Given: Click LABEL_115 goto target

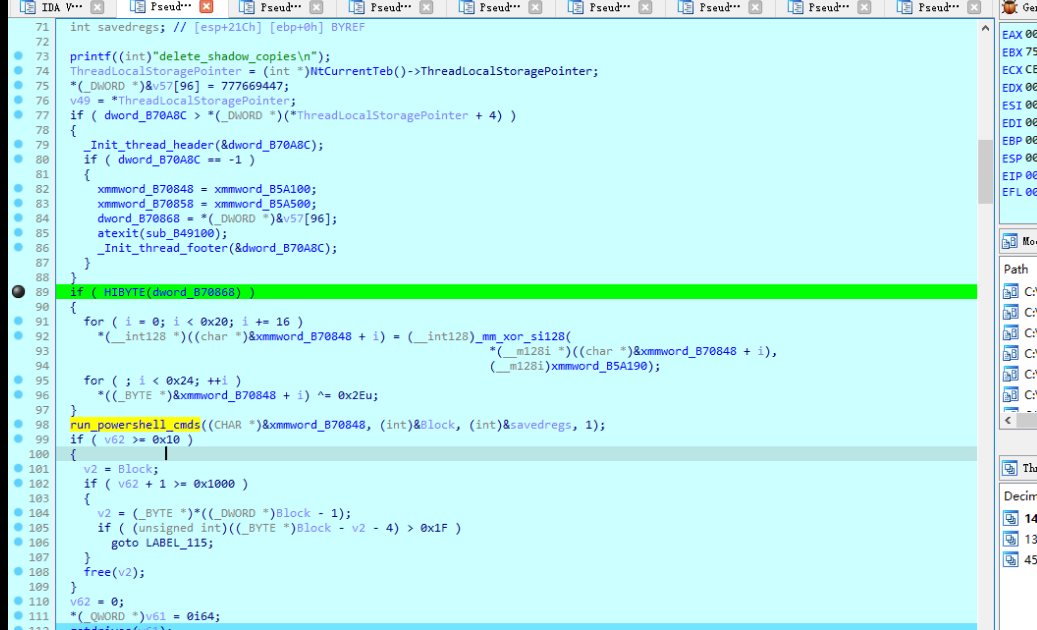Looking at the screenshot, I should (x=176, y=543).
